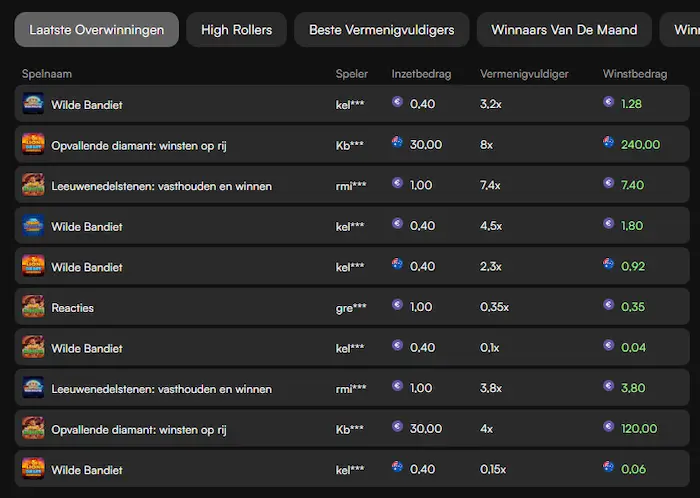Click game thumbnail beside 240,00 win row

tap(33, 144)
